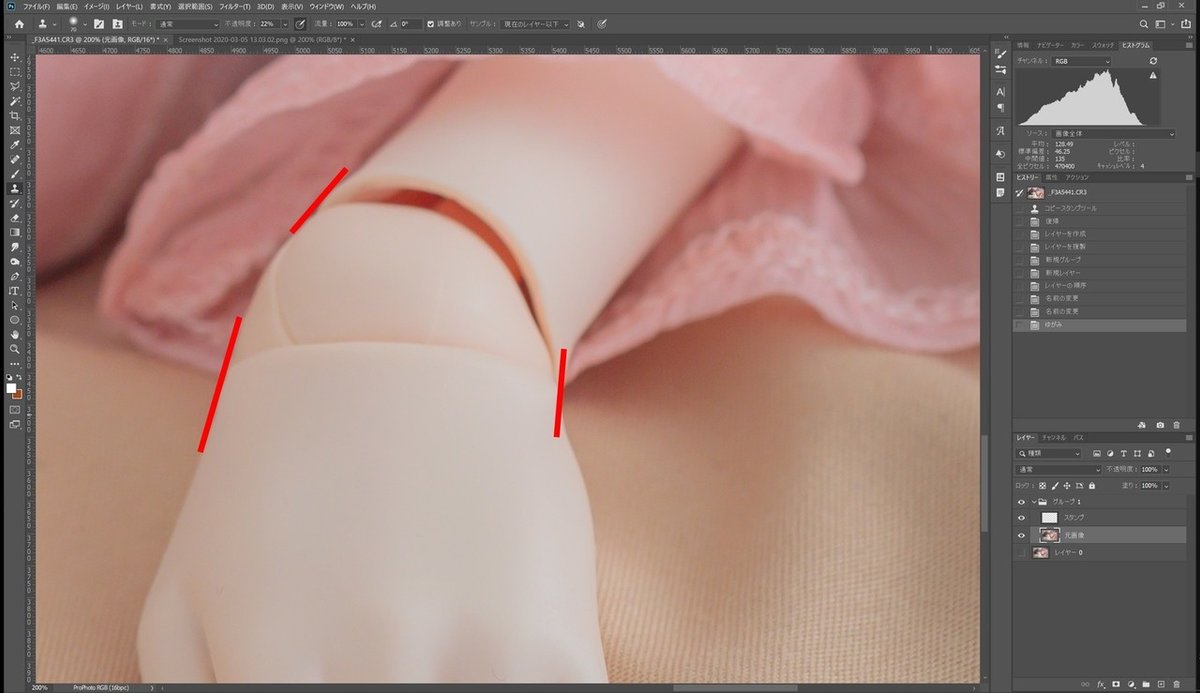Select the レイヤーを複製 history state

1100,247
